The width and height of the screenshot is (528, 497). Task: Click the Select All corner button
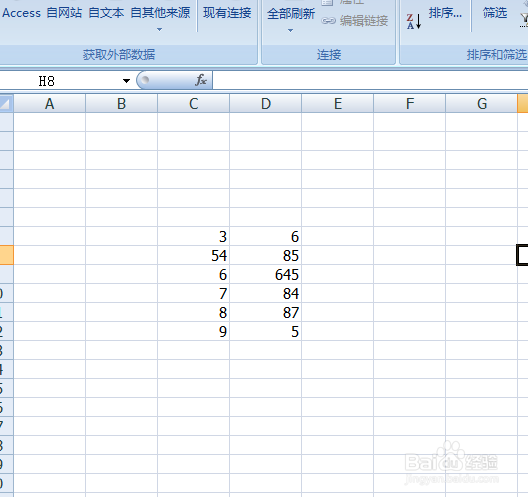click(6, 103)
